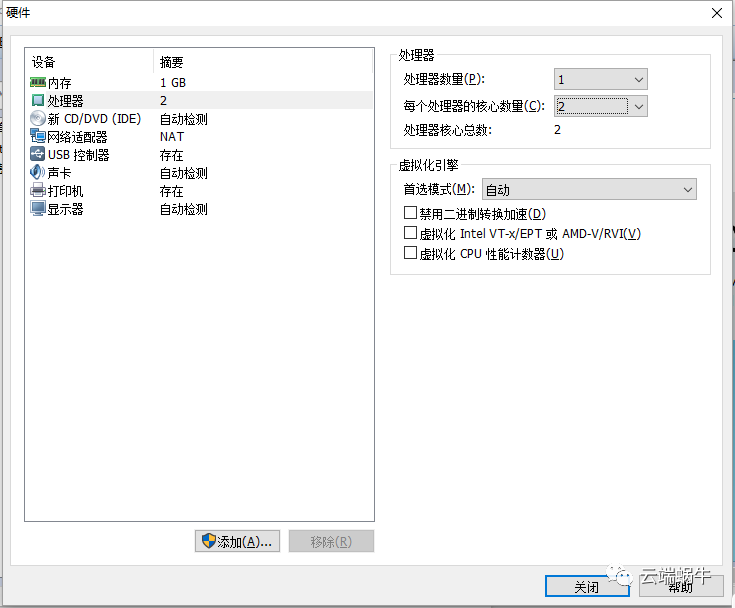This screenshot has height=608, width=735.
Task: Open 处理器数量(P) dropdown arrow
Action: (638, 80)
